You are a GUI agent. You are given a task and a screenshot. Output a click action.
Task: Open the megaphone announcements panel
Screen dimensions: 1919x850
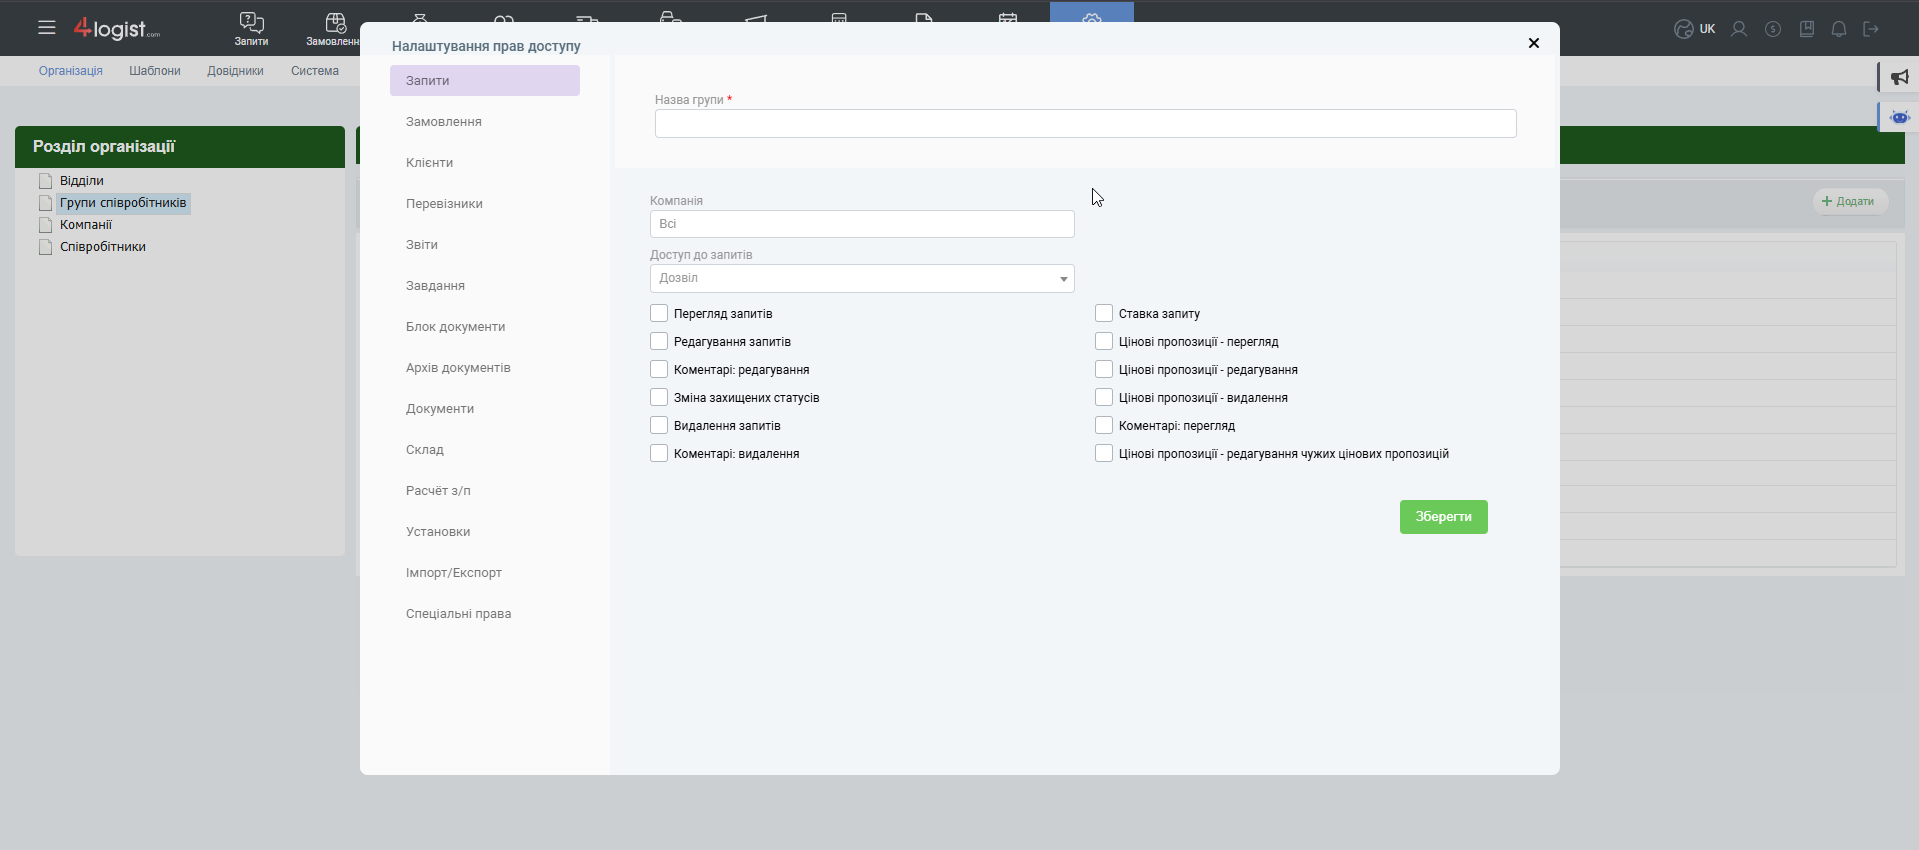click(x=1899, y=77)
